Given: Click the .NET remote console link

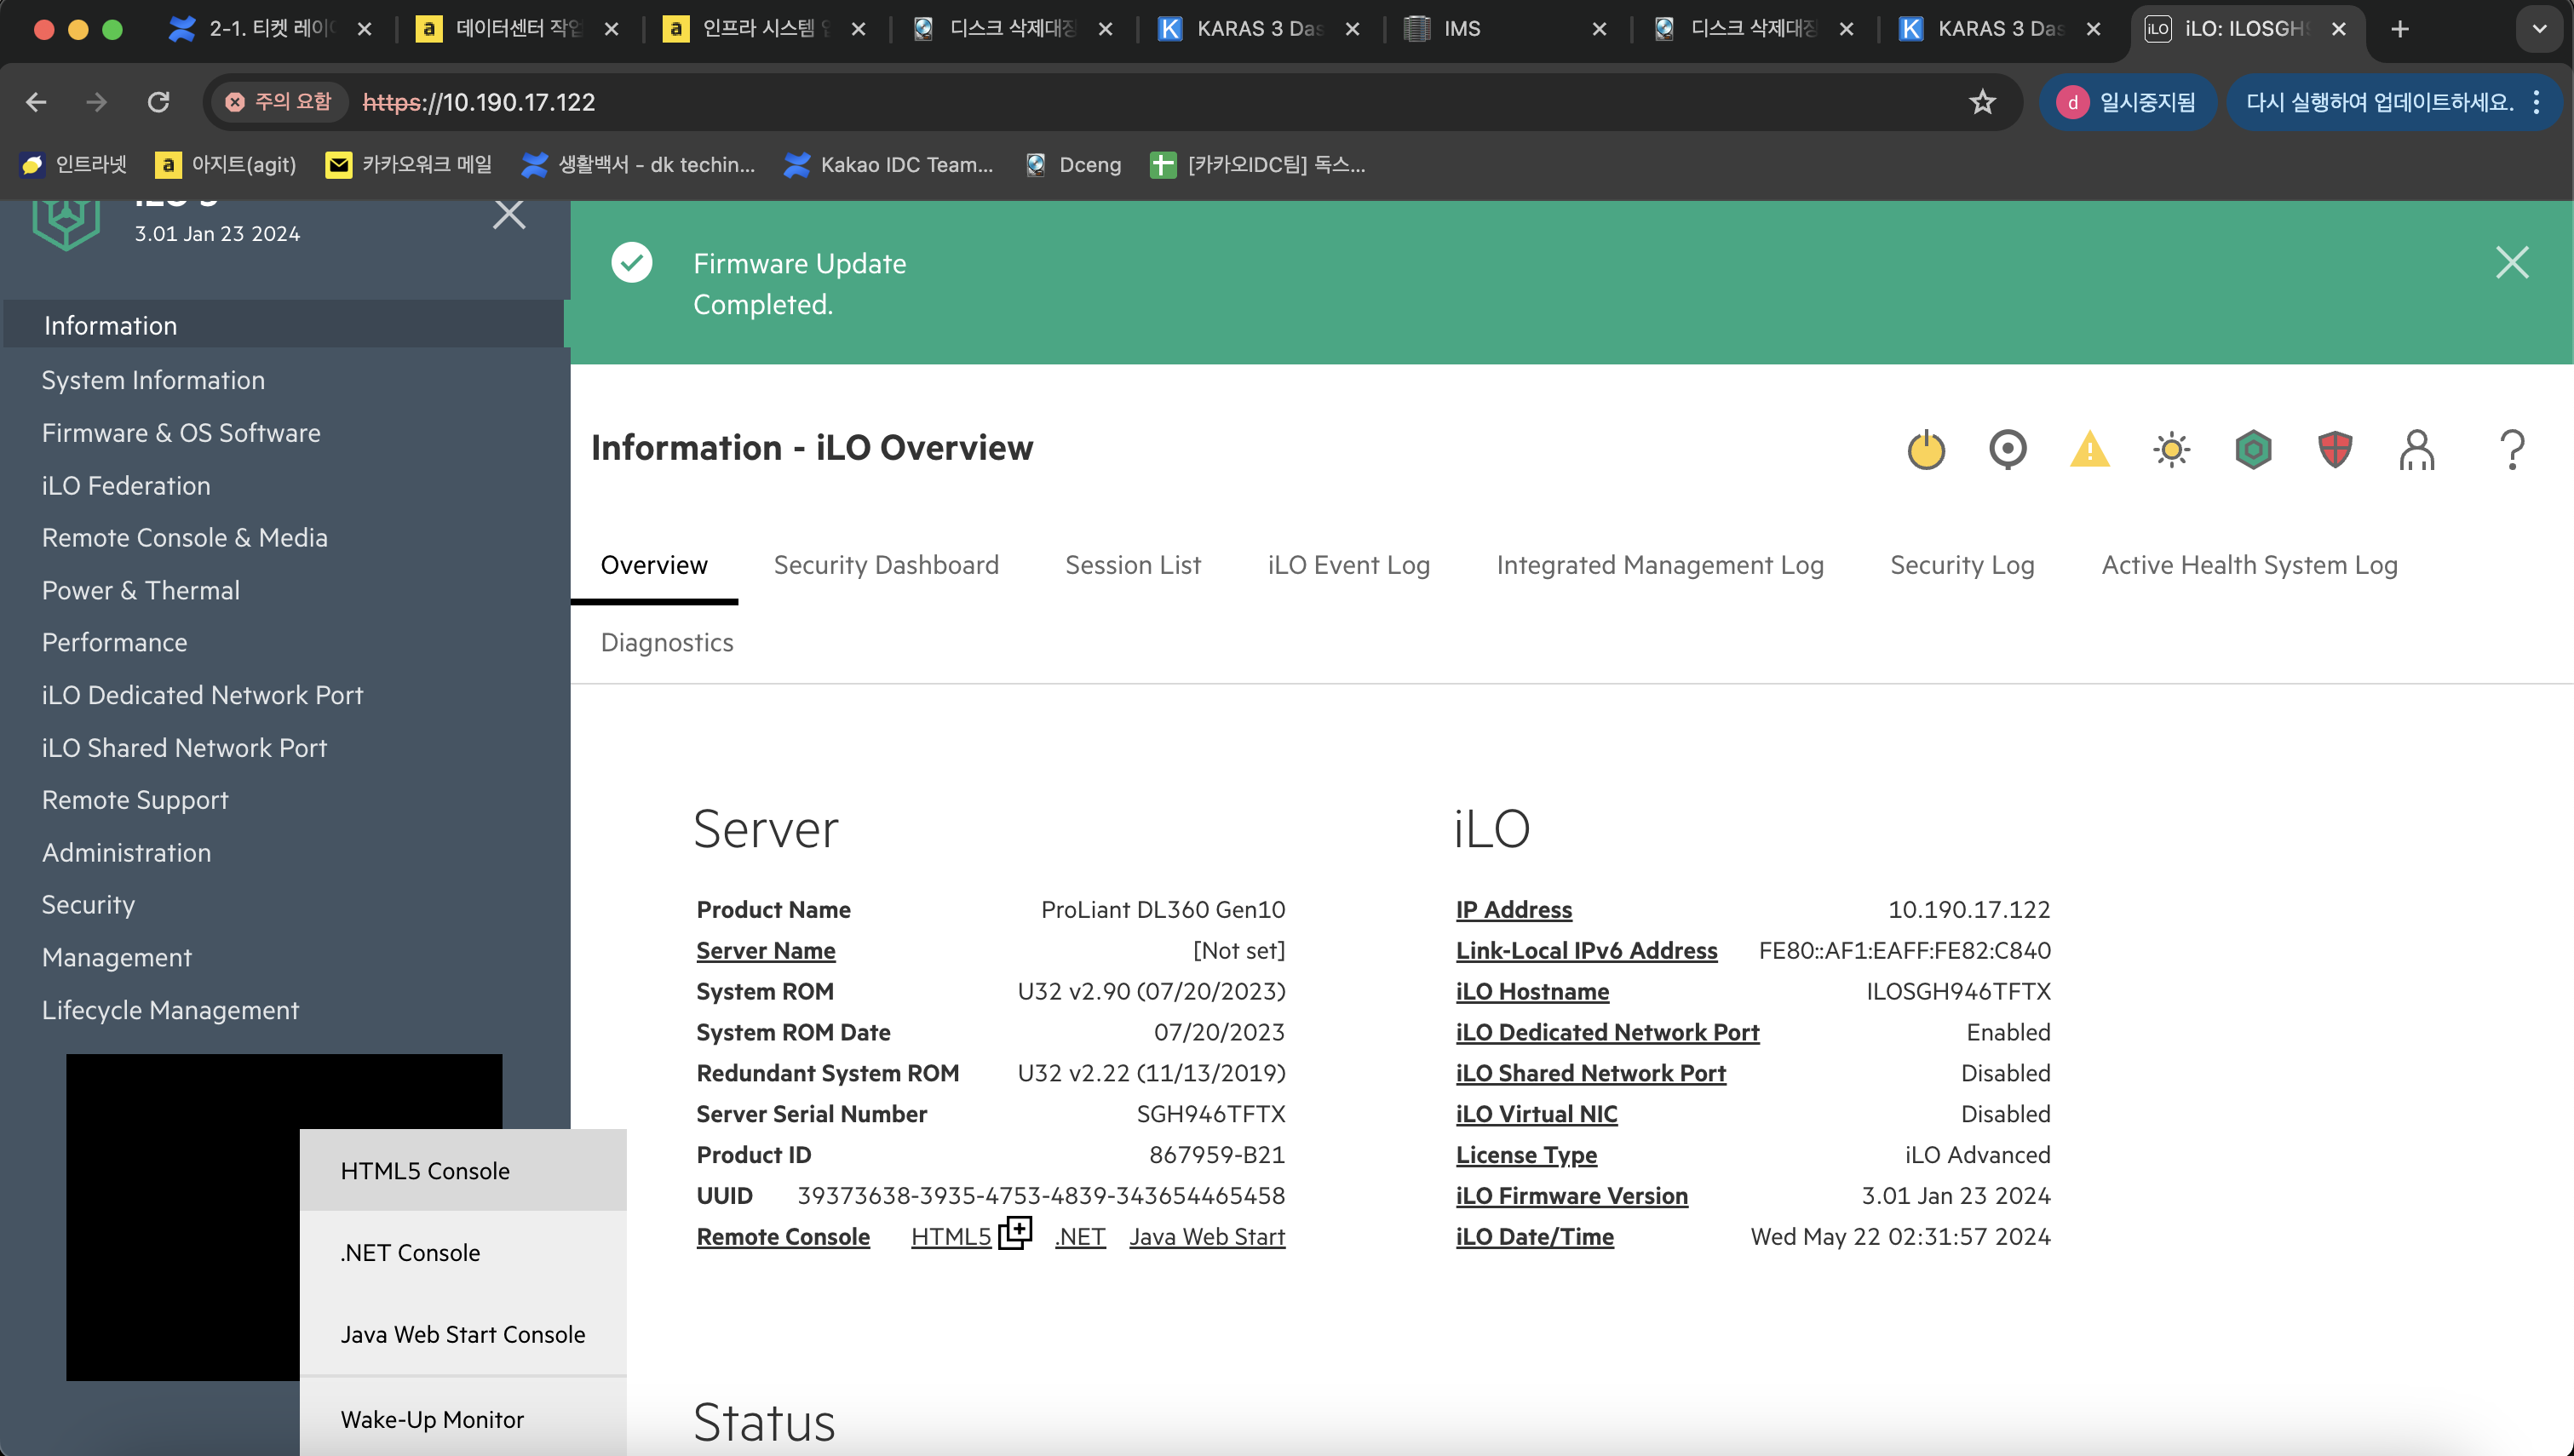Looking at the screenshot, I should [x=1080, y=1237].
